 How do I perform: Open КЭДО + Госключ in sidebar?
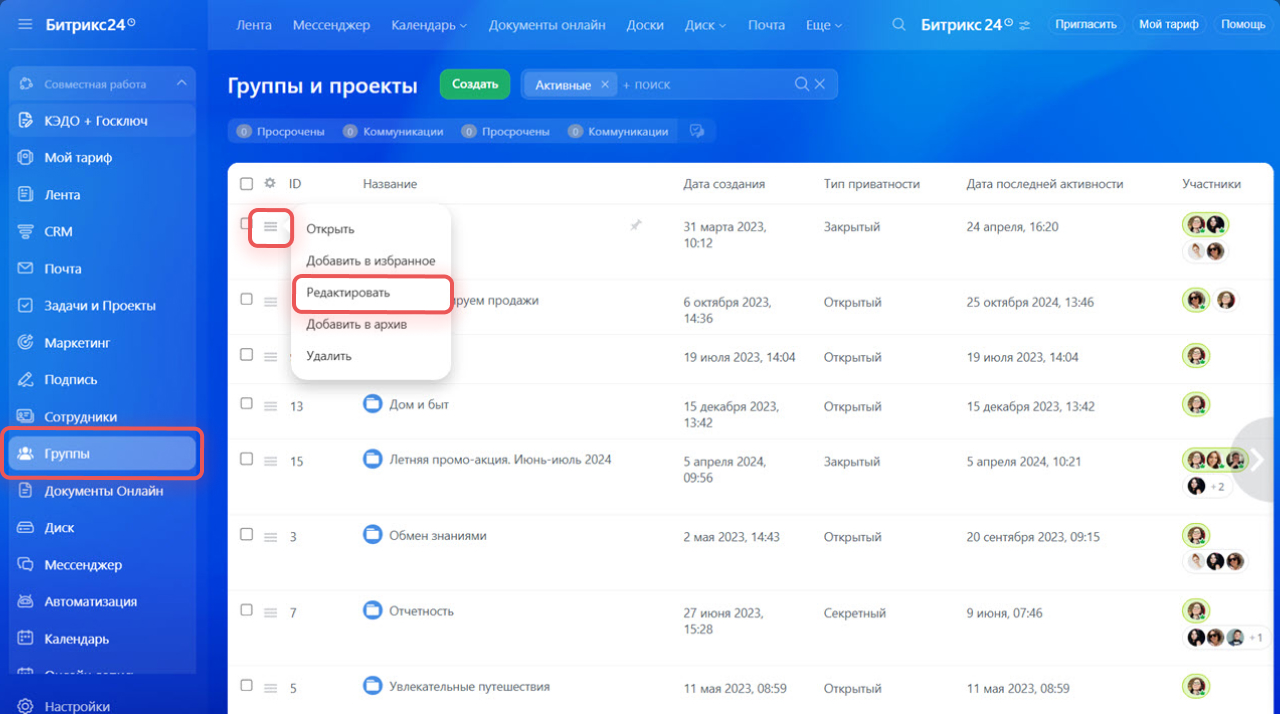pyautogui.click(x=102, y=121)
